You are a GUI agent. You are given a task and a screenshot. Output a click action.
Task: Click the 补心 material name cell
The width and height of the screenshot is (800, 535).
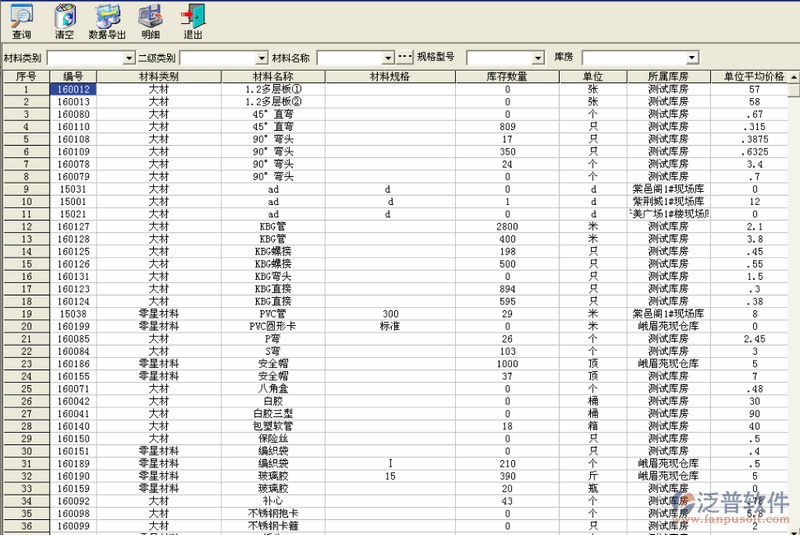[x=273, y=501]
